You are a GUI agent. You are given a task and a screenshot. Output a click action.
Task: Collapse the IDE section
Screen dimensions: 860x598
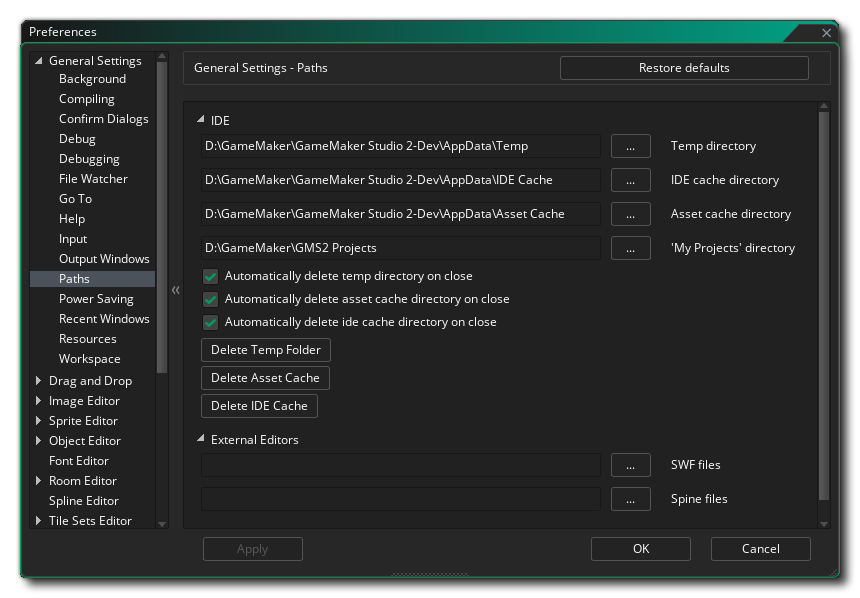pos(201,119)
